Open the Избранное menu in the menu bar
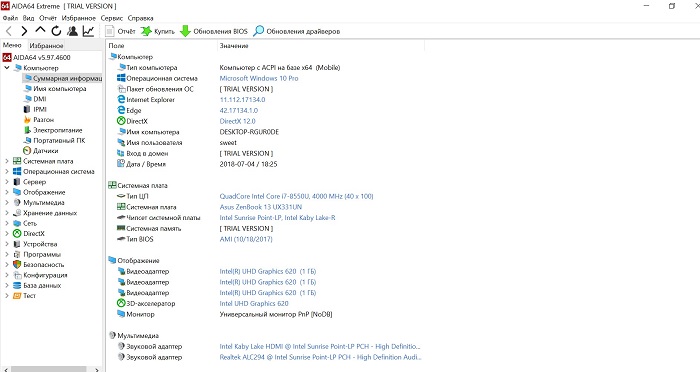This screenshot has width=700, height=372. tap(79, 18)
